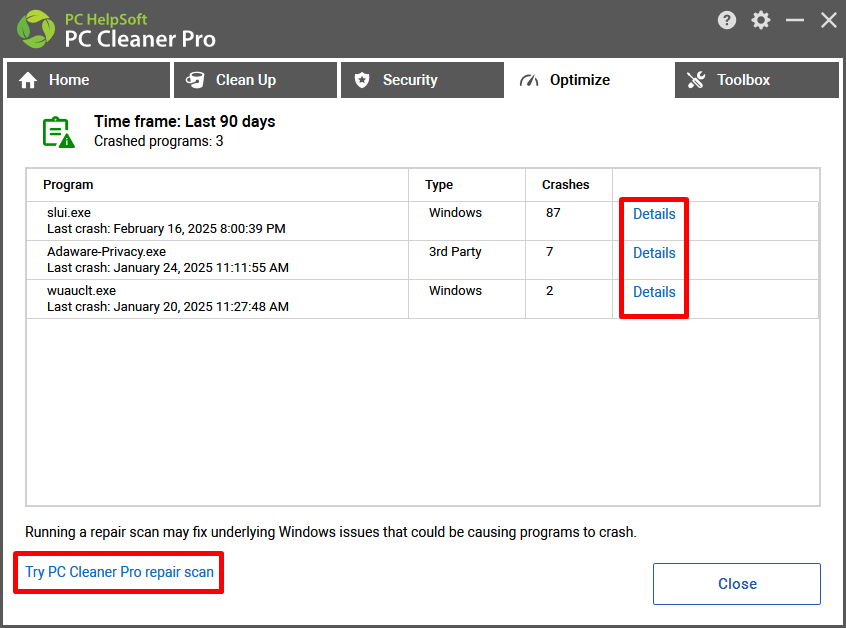Switch to the Home tab
Image resolution: width=846 pixels, height=628 pixels.
coord(88,80)
